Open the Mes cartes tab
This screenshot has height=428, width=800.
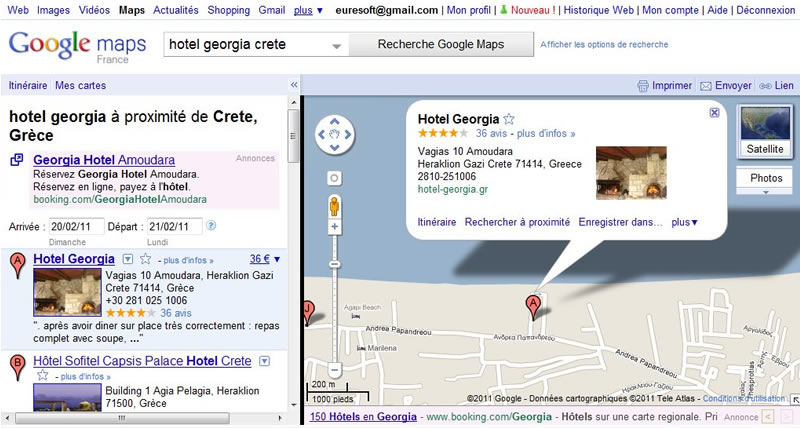[x=80, y=86]
